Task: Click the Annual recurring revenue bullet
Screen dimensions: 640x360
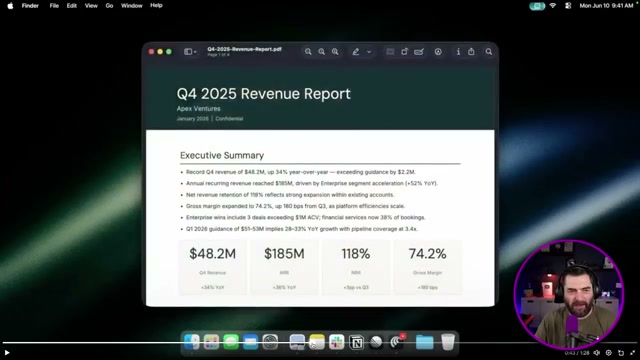Action: click(311, 183)
